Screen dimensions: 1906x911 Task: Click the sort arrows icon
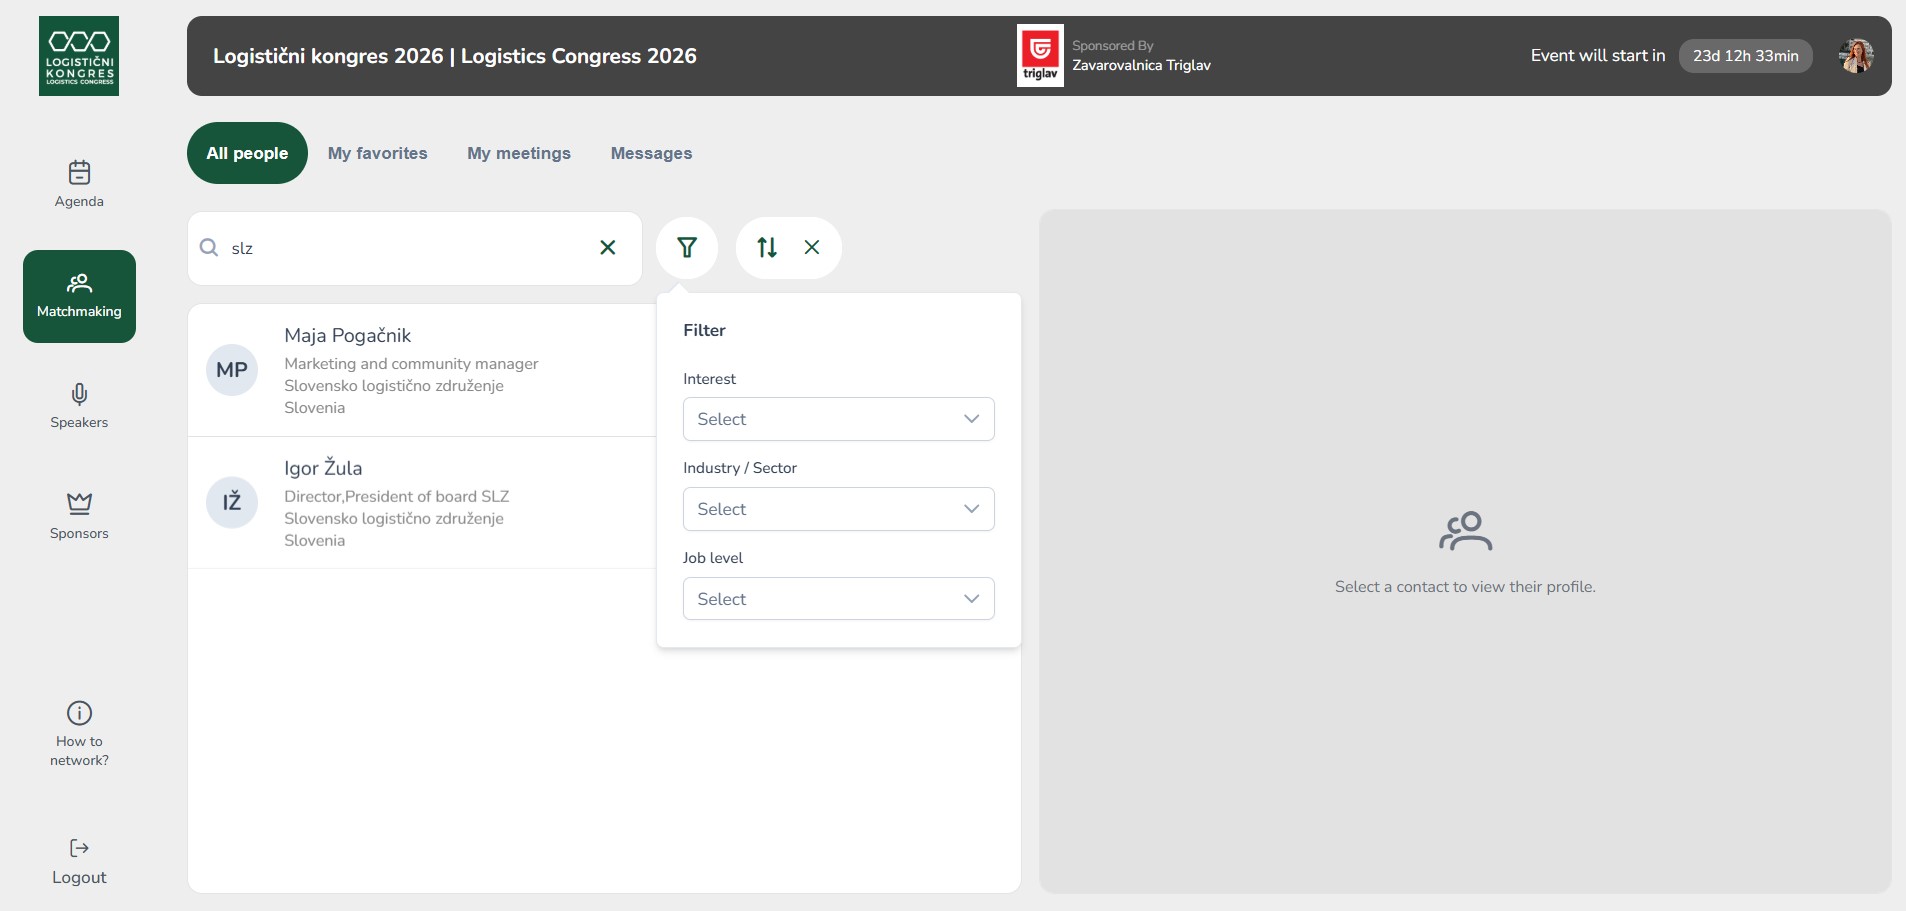767,248
